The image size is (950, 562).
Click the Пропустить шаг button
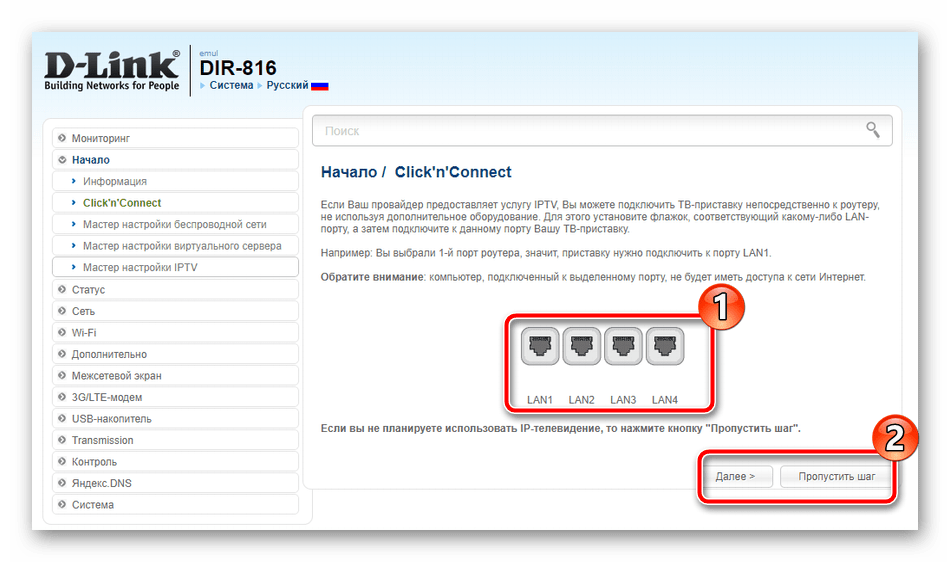836,477
